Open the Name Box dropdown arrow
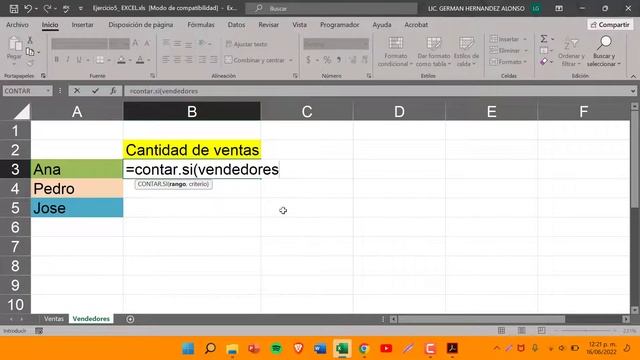Screen dimensions: 640x360 tap(48, 91)
